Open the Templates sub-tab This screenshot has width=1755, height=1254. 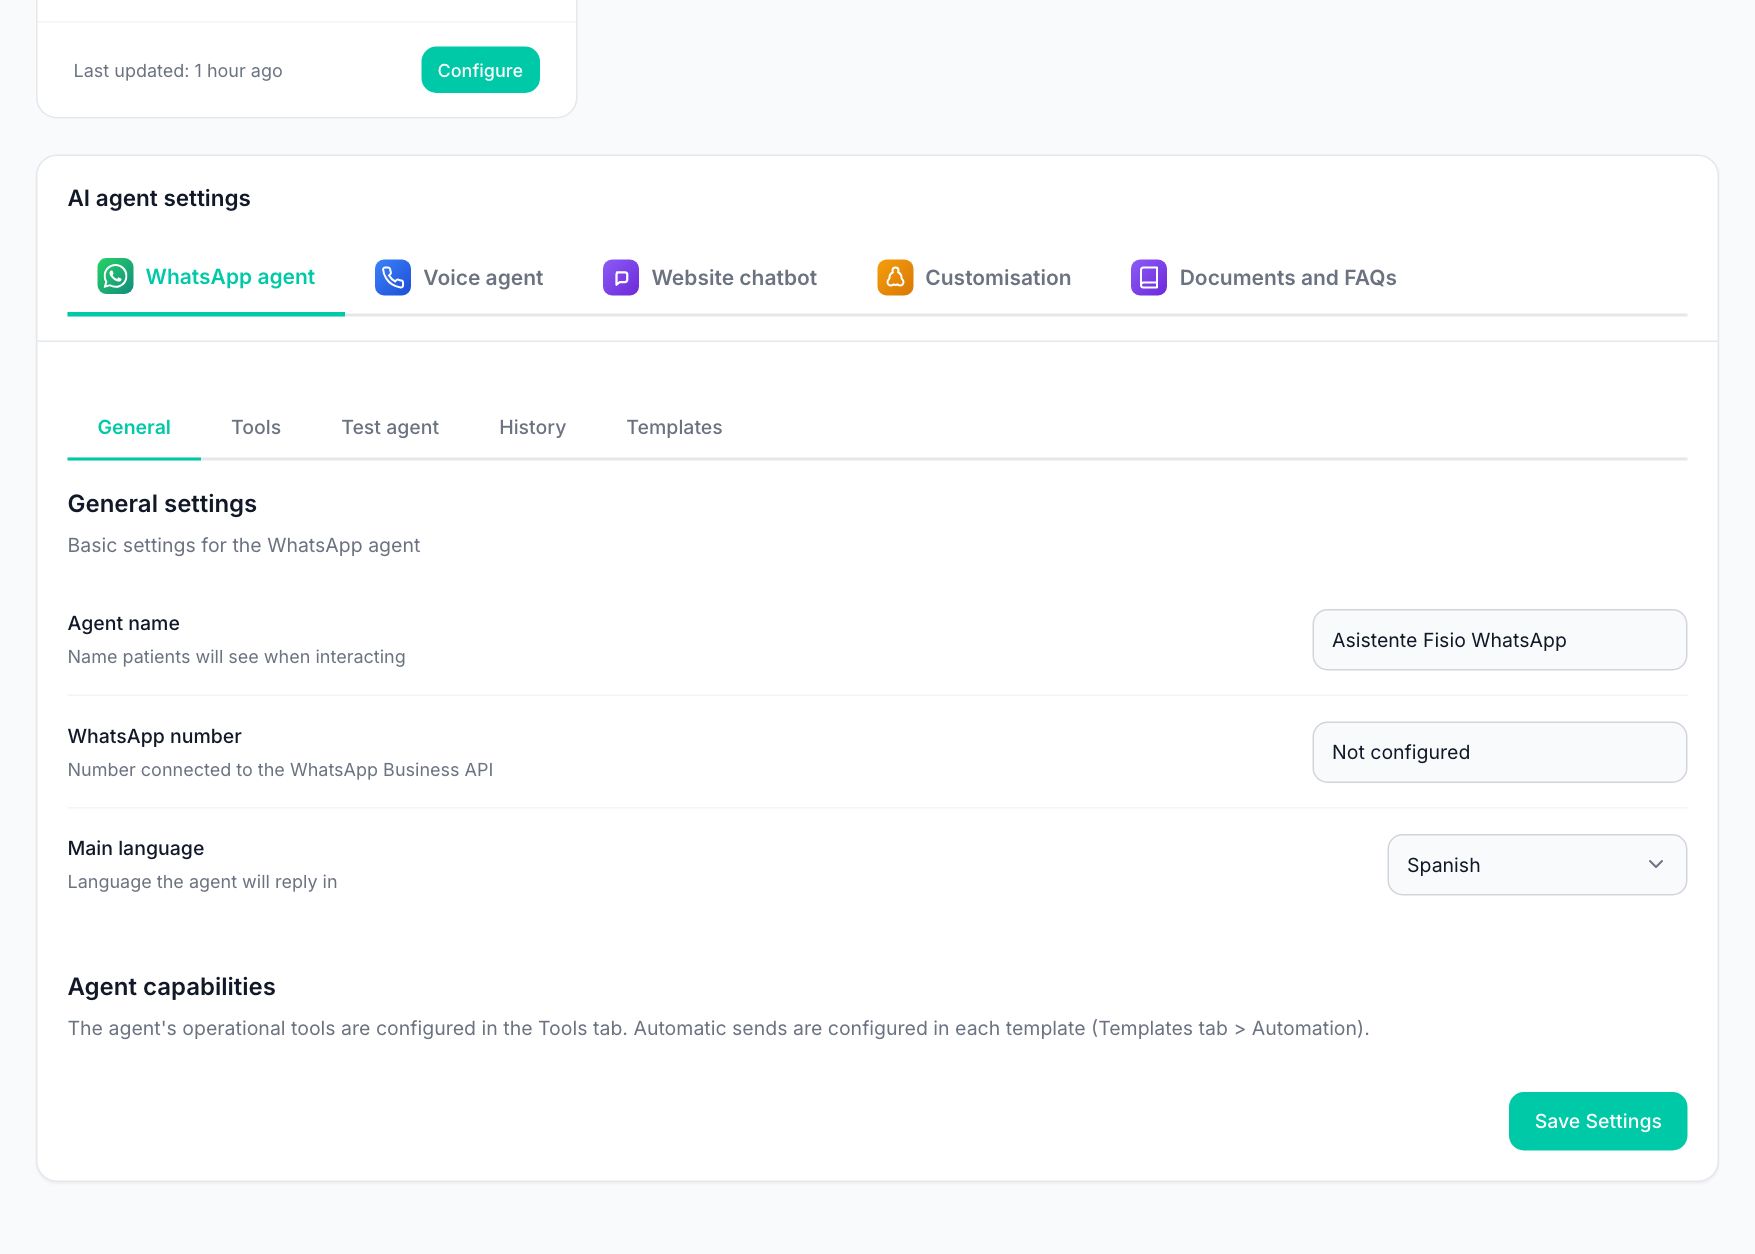674,427
